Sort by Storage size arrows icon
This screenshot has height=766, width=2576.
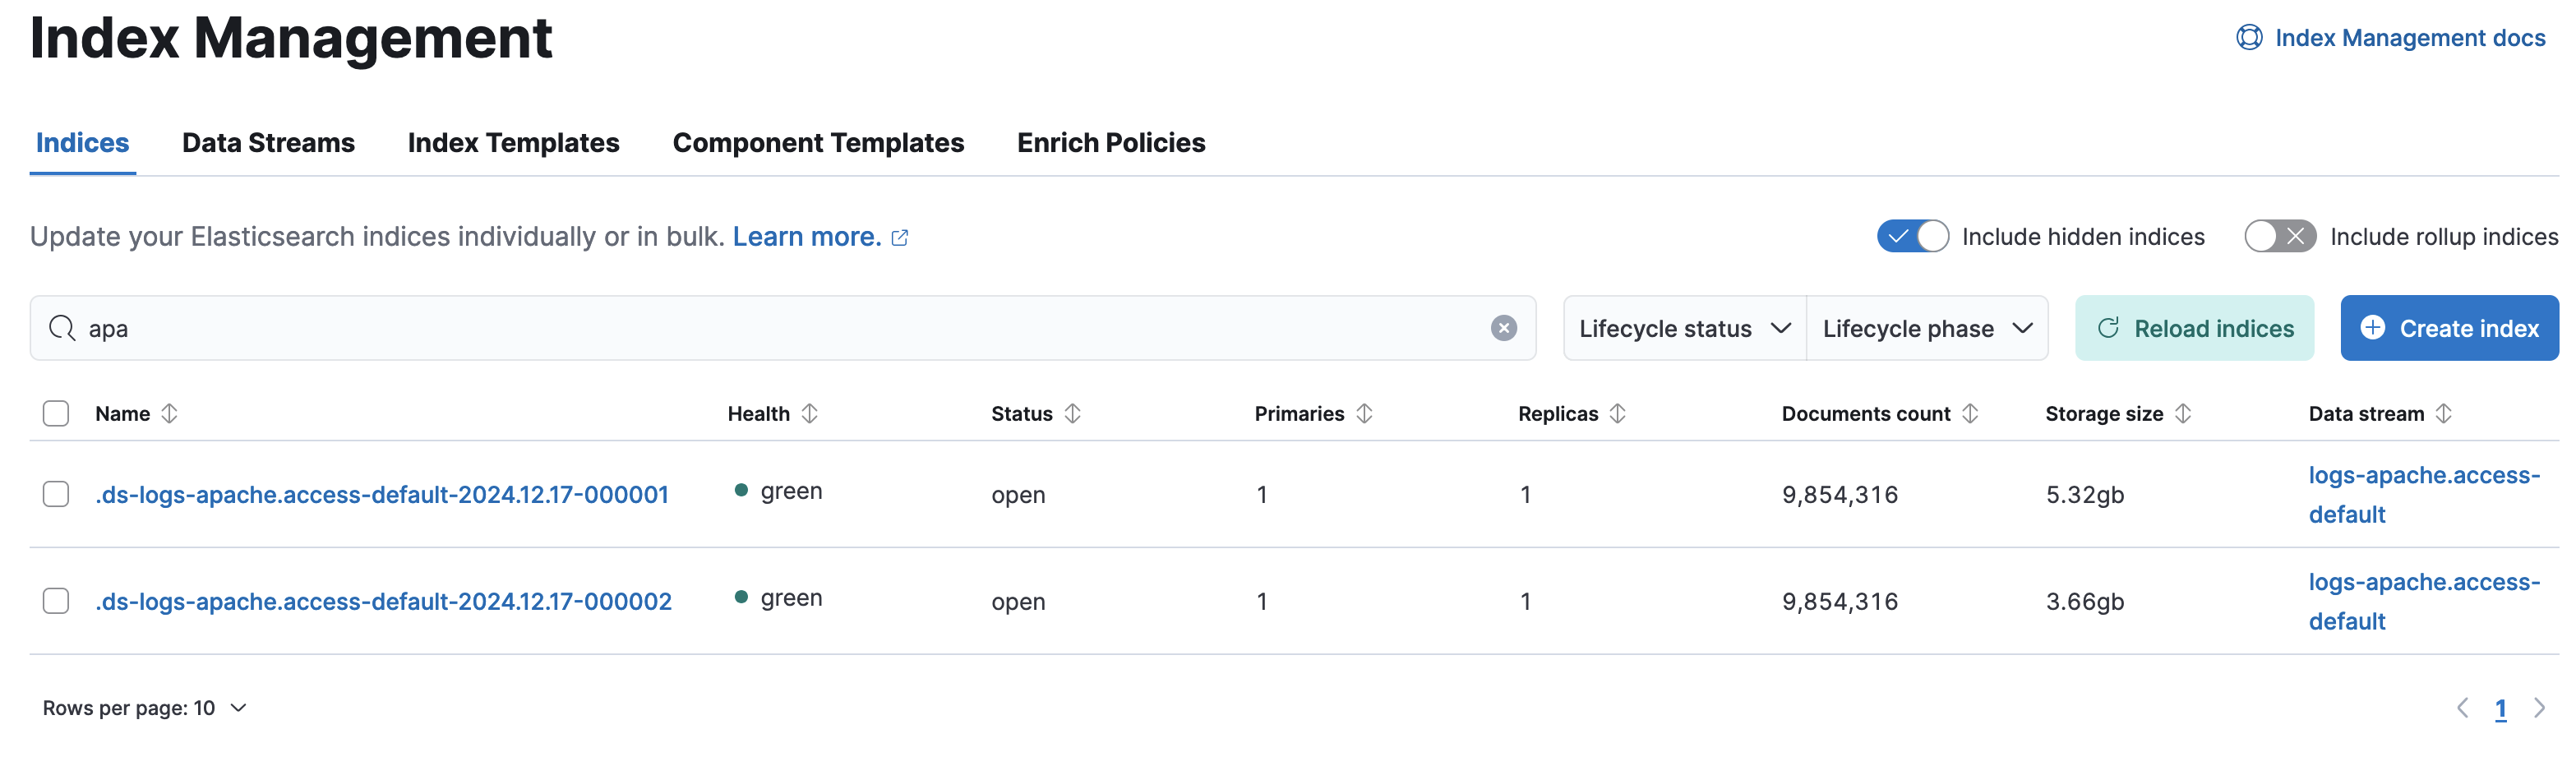tap(2183, 413)
